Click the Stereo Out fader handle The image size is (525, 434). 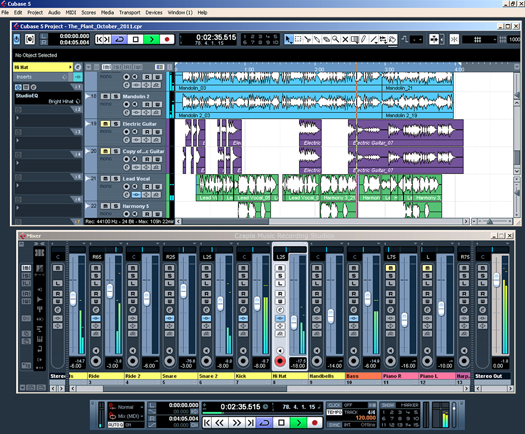point(497,280)
